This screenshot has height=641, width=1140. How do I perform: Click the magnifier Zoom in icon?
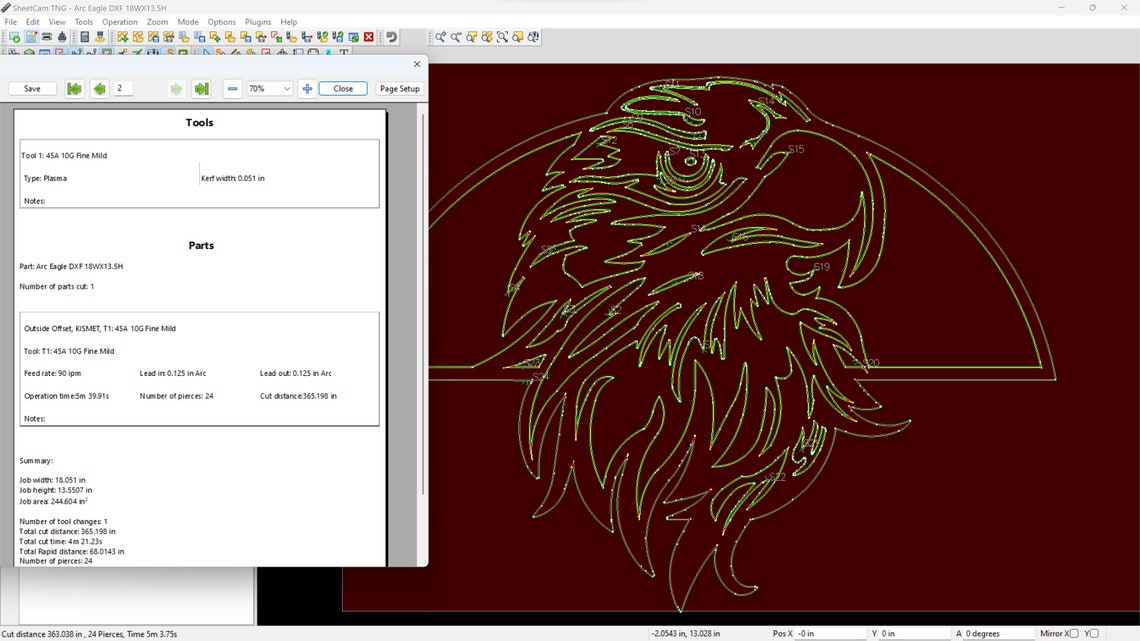[x=438, y=37]
